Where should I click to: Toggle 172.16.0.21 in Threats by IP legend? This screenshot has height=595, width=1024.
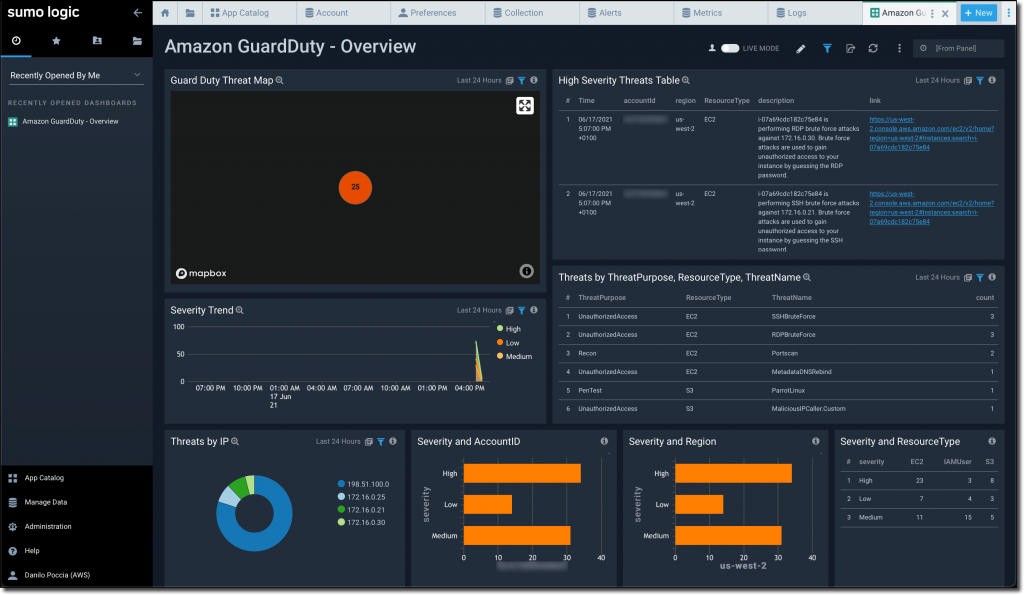click(x=361, y=509)
